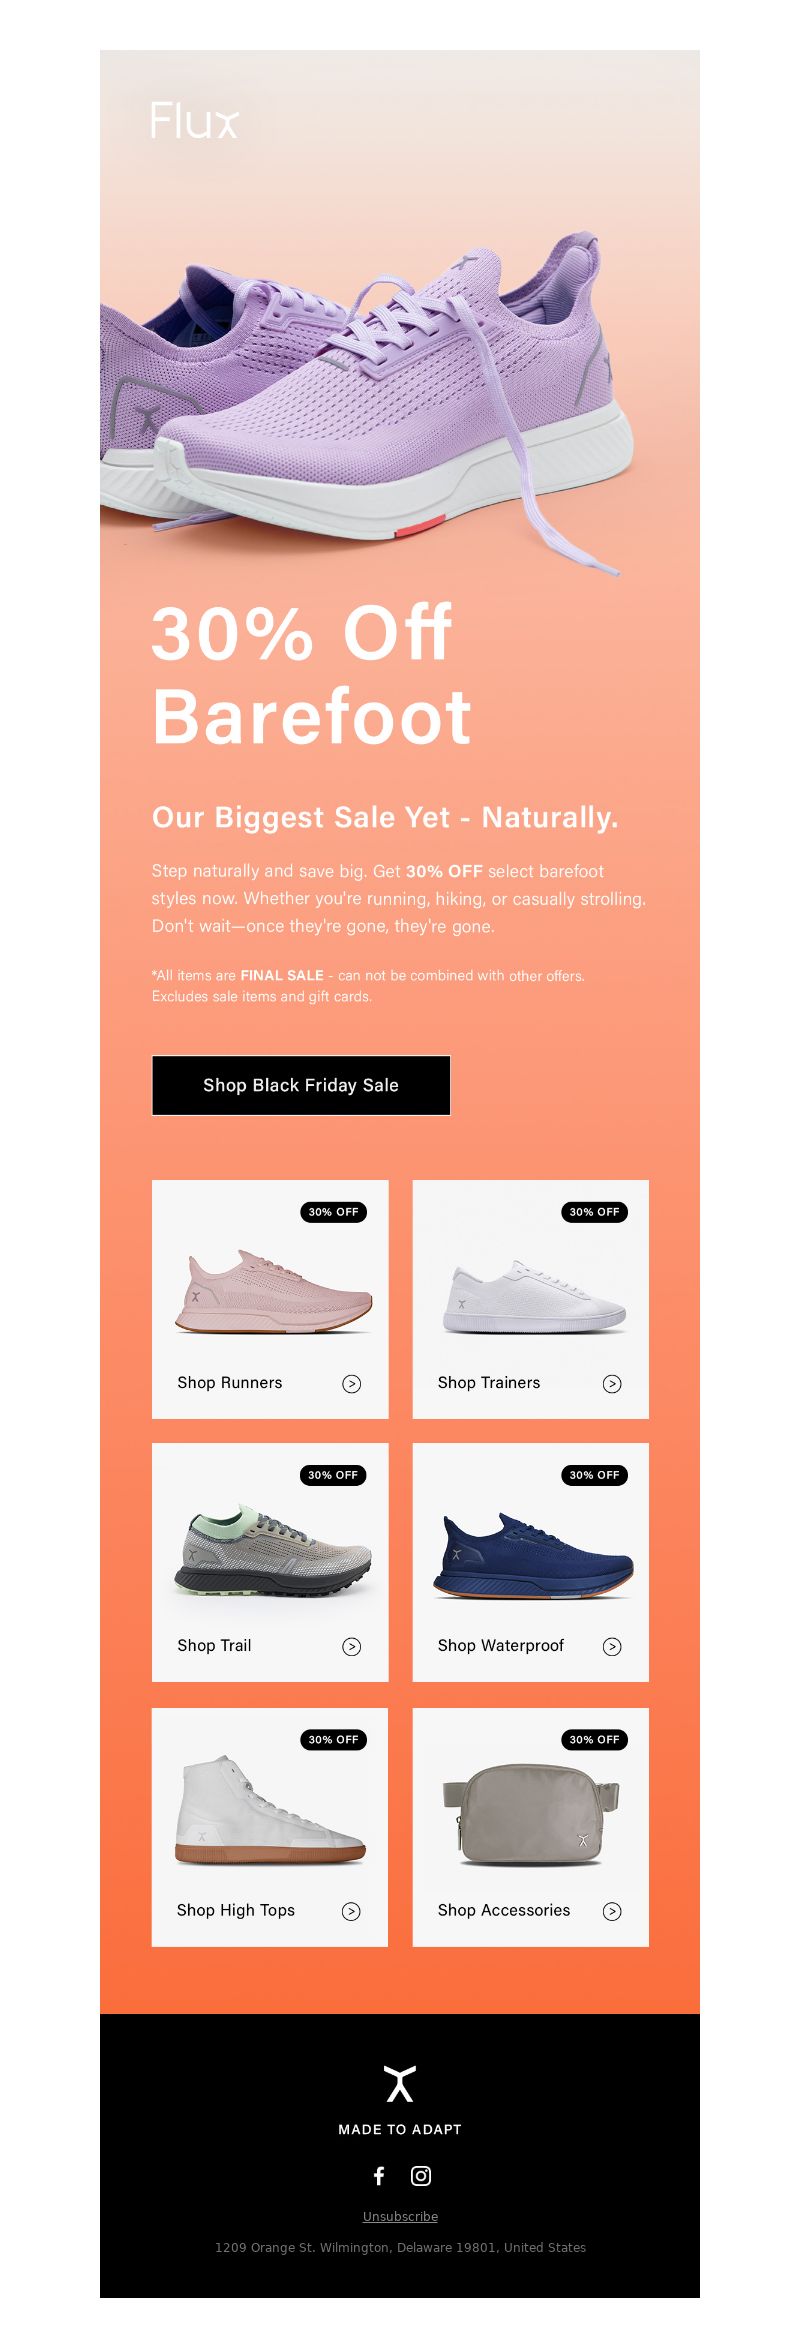Image resolution: width=800 pixels, height=2337 pixels.
Task: Open the Instagram icon in footer
Action: point(421,2175)
